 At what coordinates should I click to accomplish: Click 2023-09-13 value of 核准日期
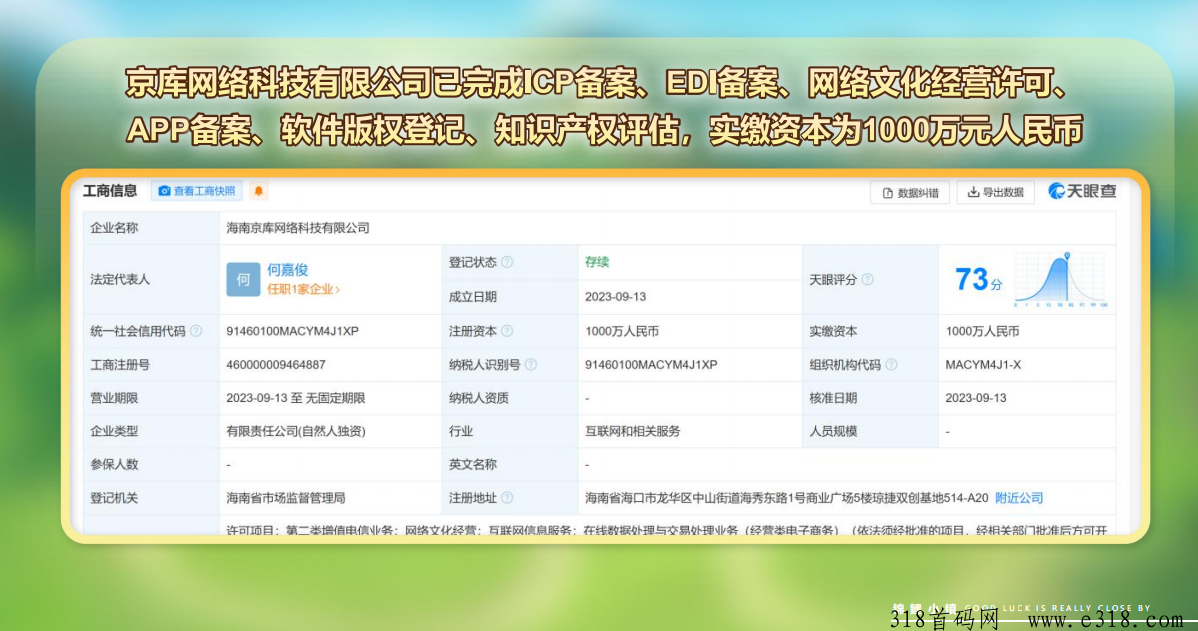[976, 398]
